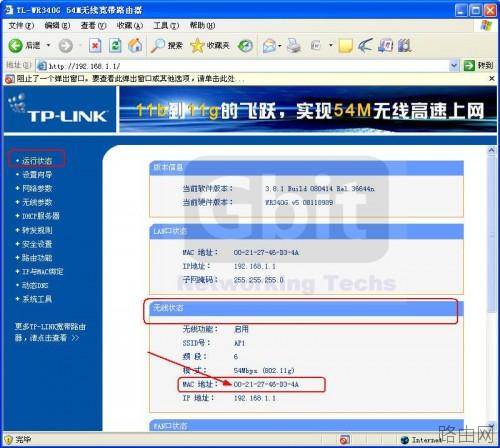Click the blue bird Messenger icon
This screenshot has width=500, height=448.
tap(365, 45)
